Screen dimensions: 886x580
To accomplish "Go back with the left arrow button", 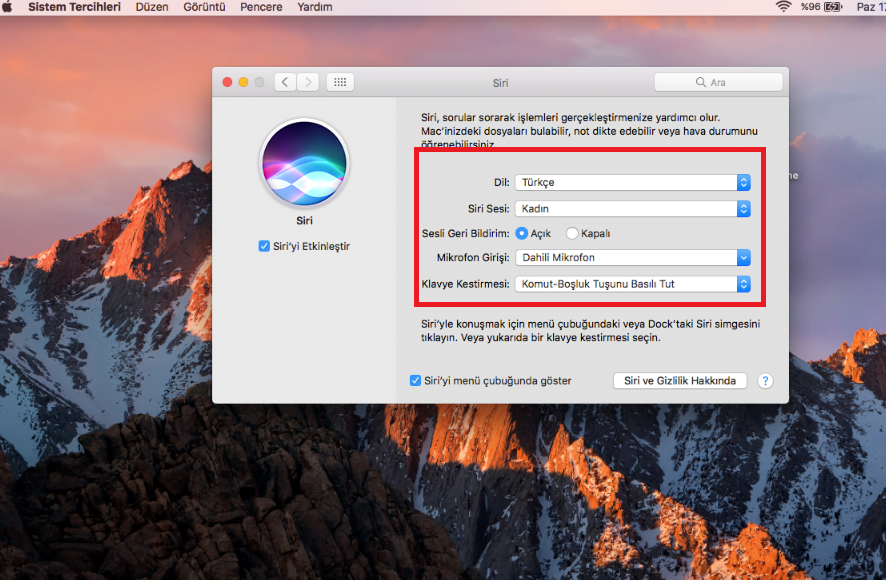I will pyautogui.click(x=285, y=82).
